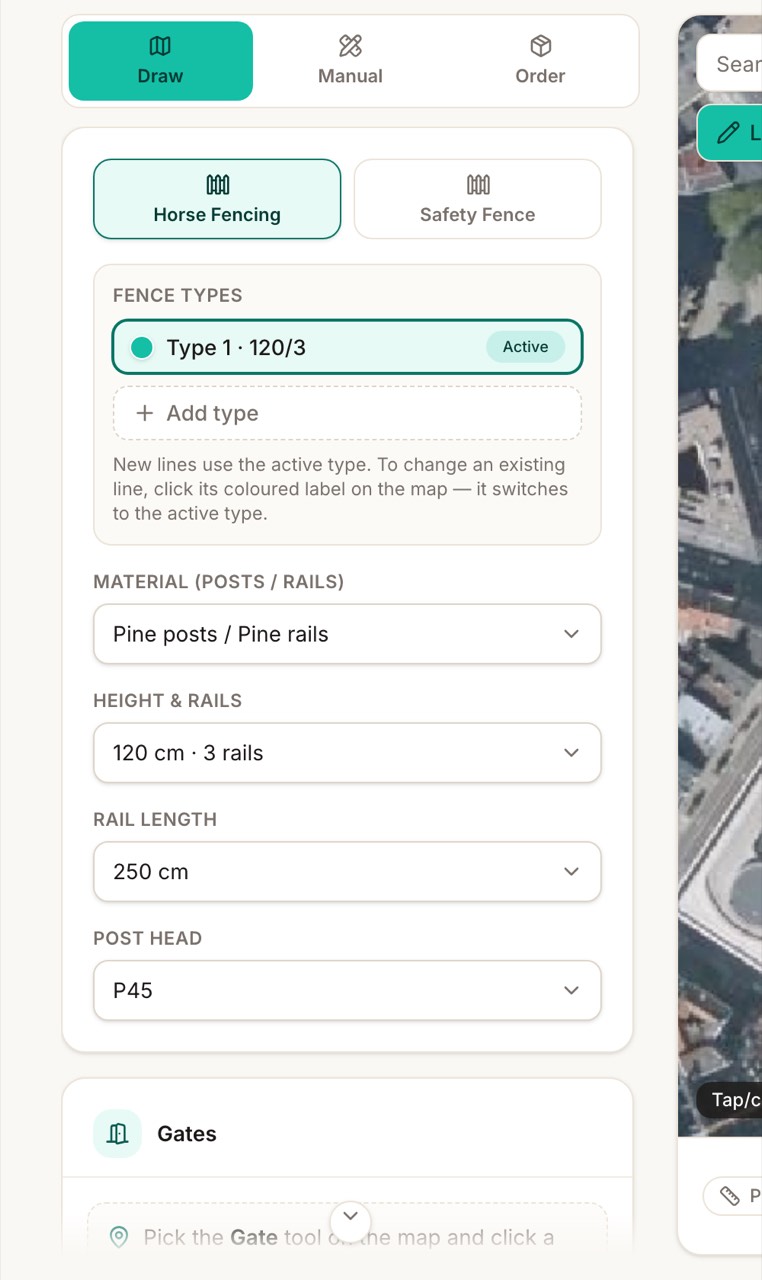Image resolution: width=762 pixels, height=1280 pixels.
Task: Click the ruler-pencil icon above Manual
Action: pyautogui.click(x=350, y=46)
